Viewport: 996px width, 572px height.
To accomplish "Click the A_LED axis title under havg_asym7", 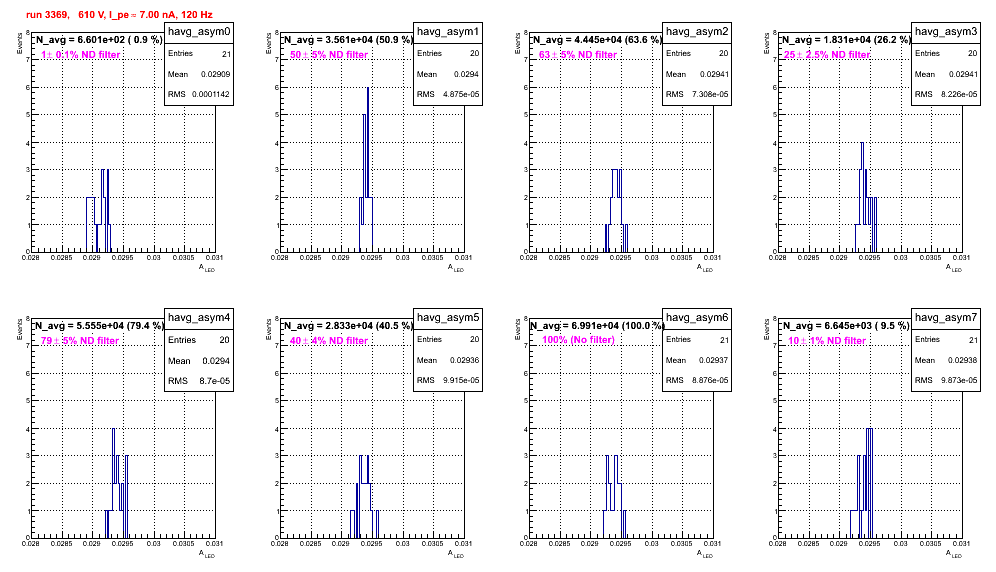I will (x=954, y=554).
